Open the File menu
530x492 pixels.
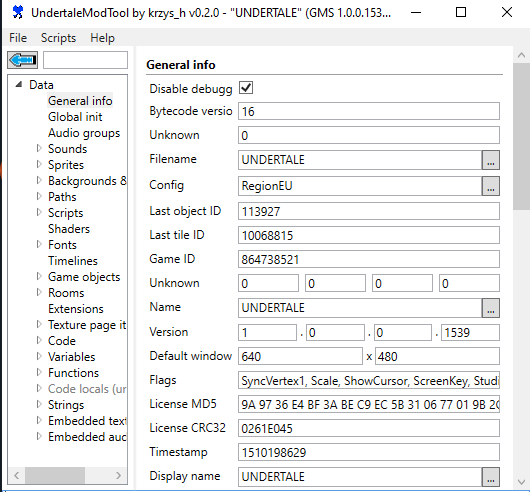point(18,38)
